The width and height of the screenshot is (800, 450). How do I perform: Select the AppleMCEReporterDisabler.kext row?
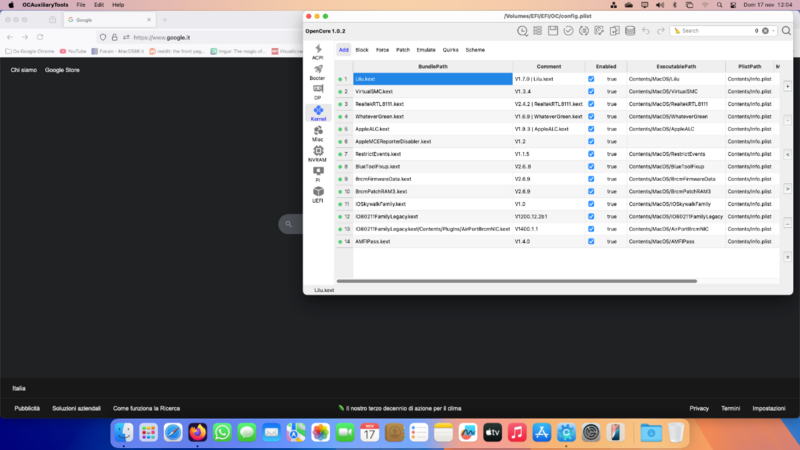click(x=557, y=141)
